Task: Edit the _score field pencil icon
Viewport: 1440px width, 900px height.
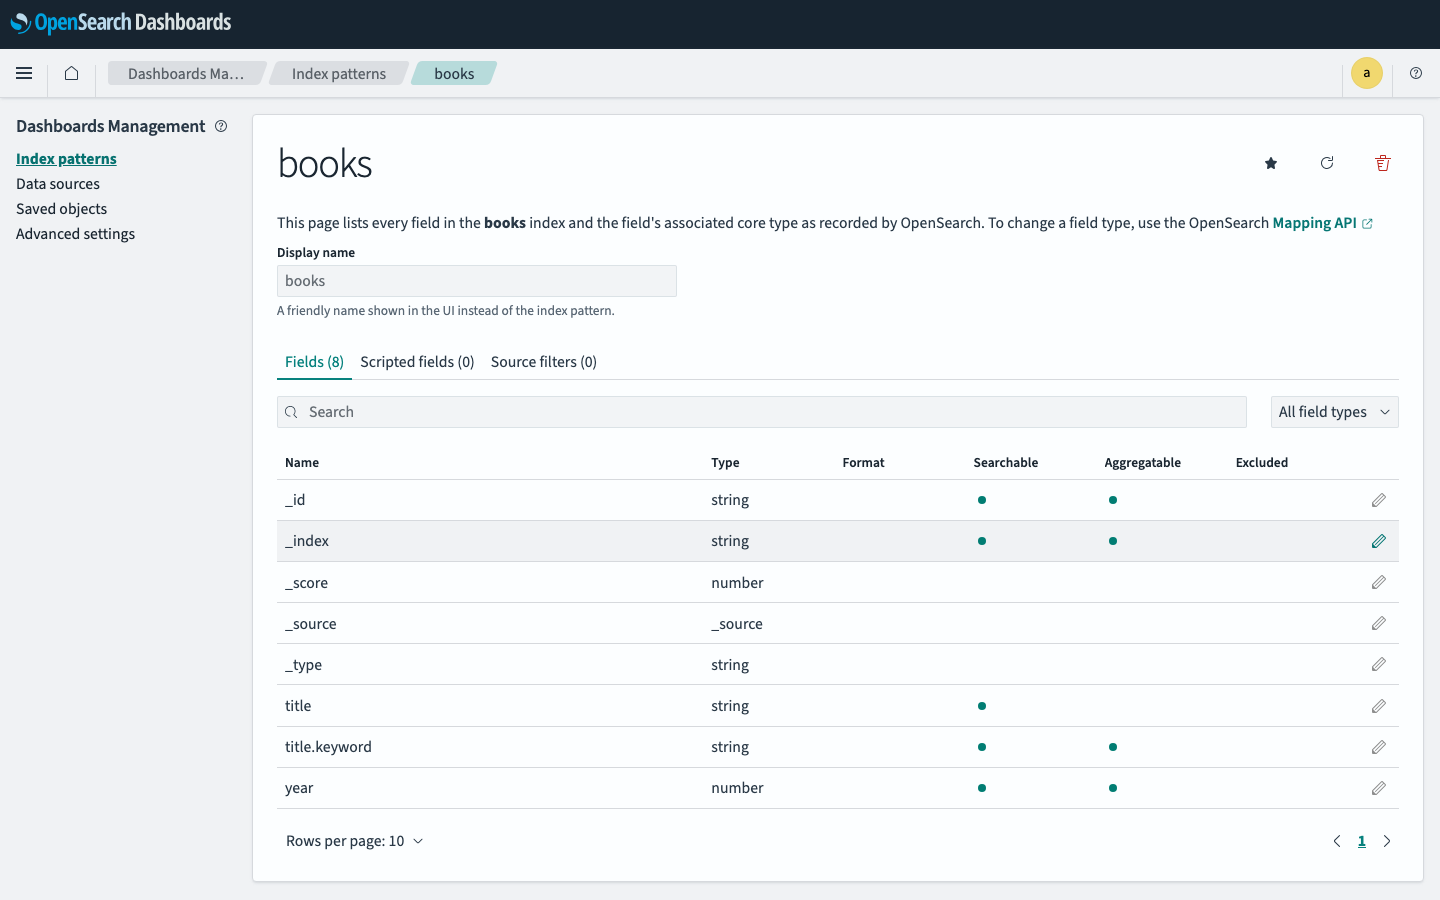Action: pos(1379,582)
